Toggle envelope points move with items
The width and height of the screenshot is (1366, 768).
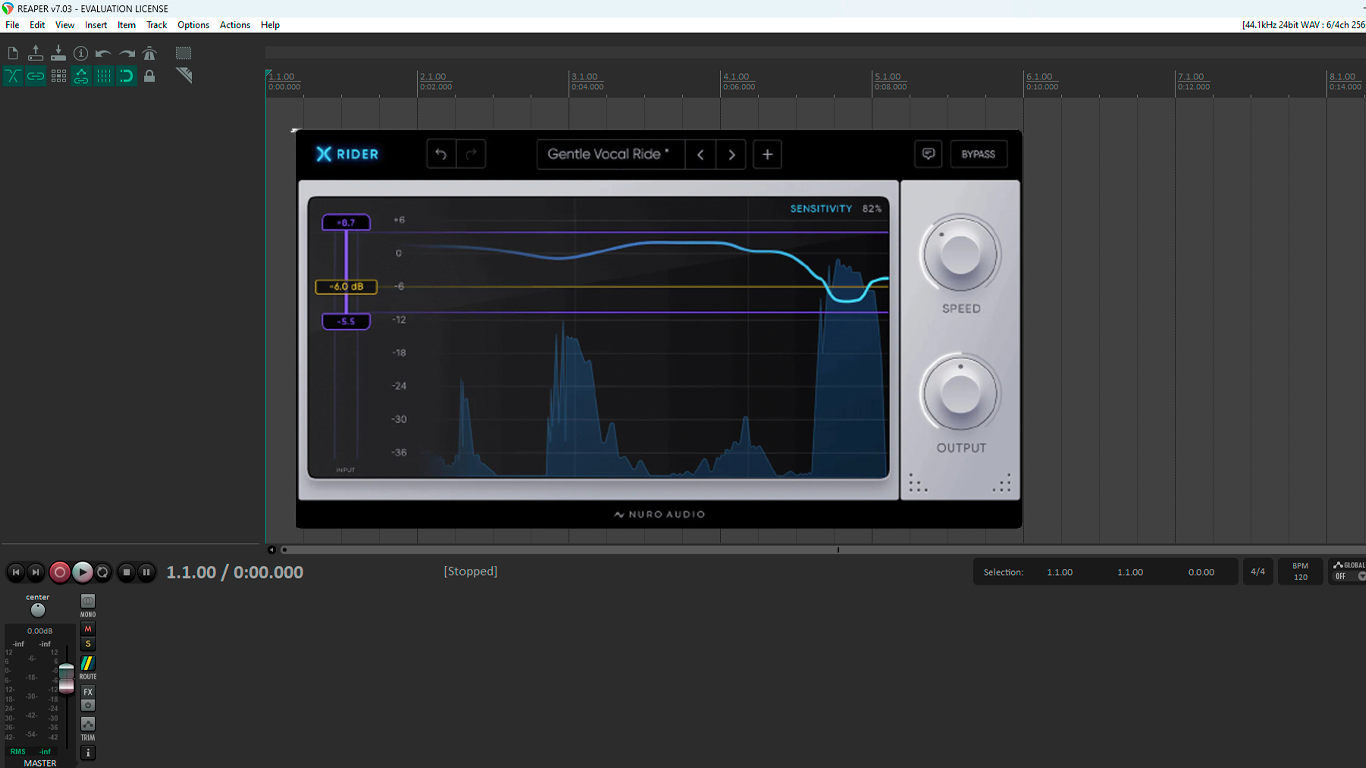tap(81, 76)
